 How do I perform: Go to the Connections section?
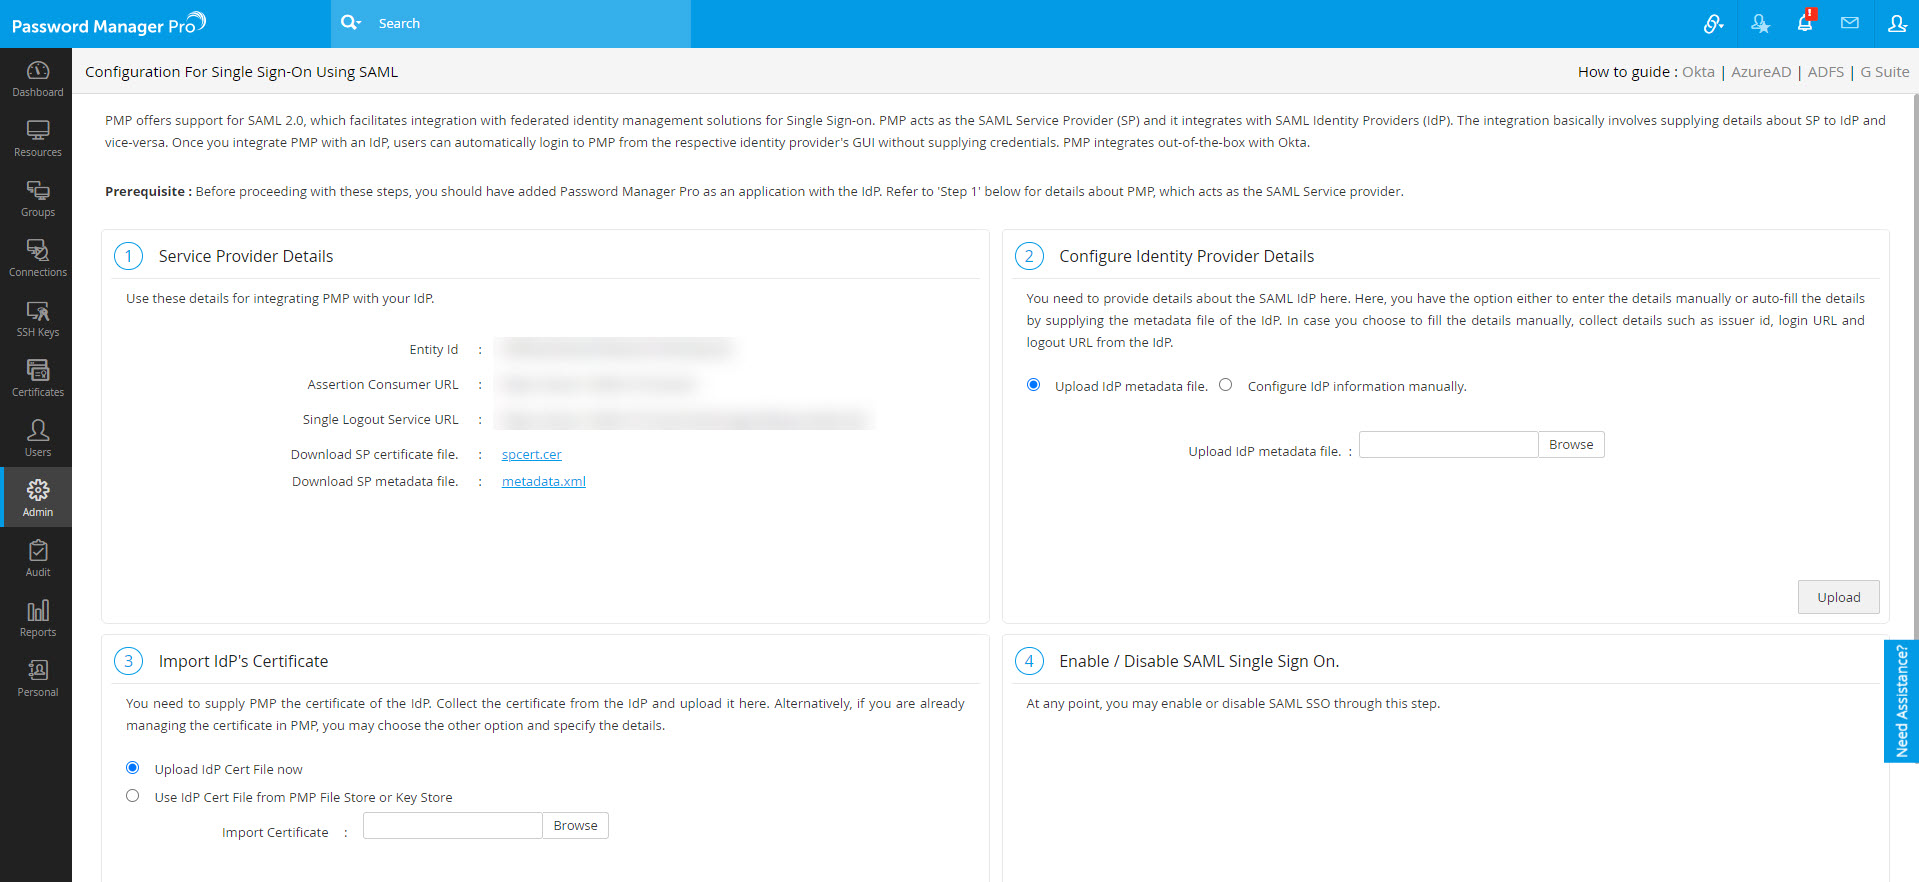coord(37,258)
